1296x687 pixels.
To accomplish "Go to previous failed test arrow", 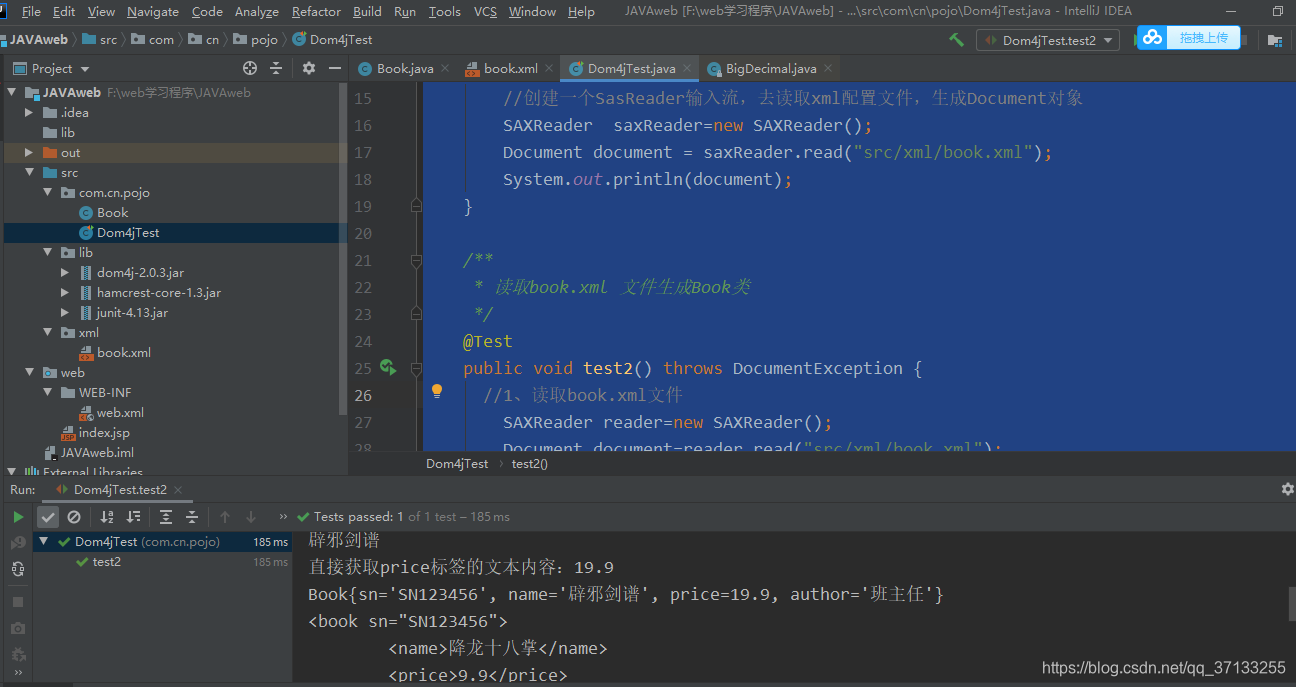I will pyautogui.click(x=225, y=517).
